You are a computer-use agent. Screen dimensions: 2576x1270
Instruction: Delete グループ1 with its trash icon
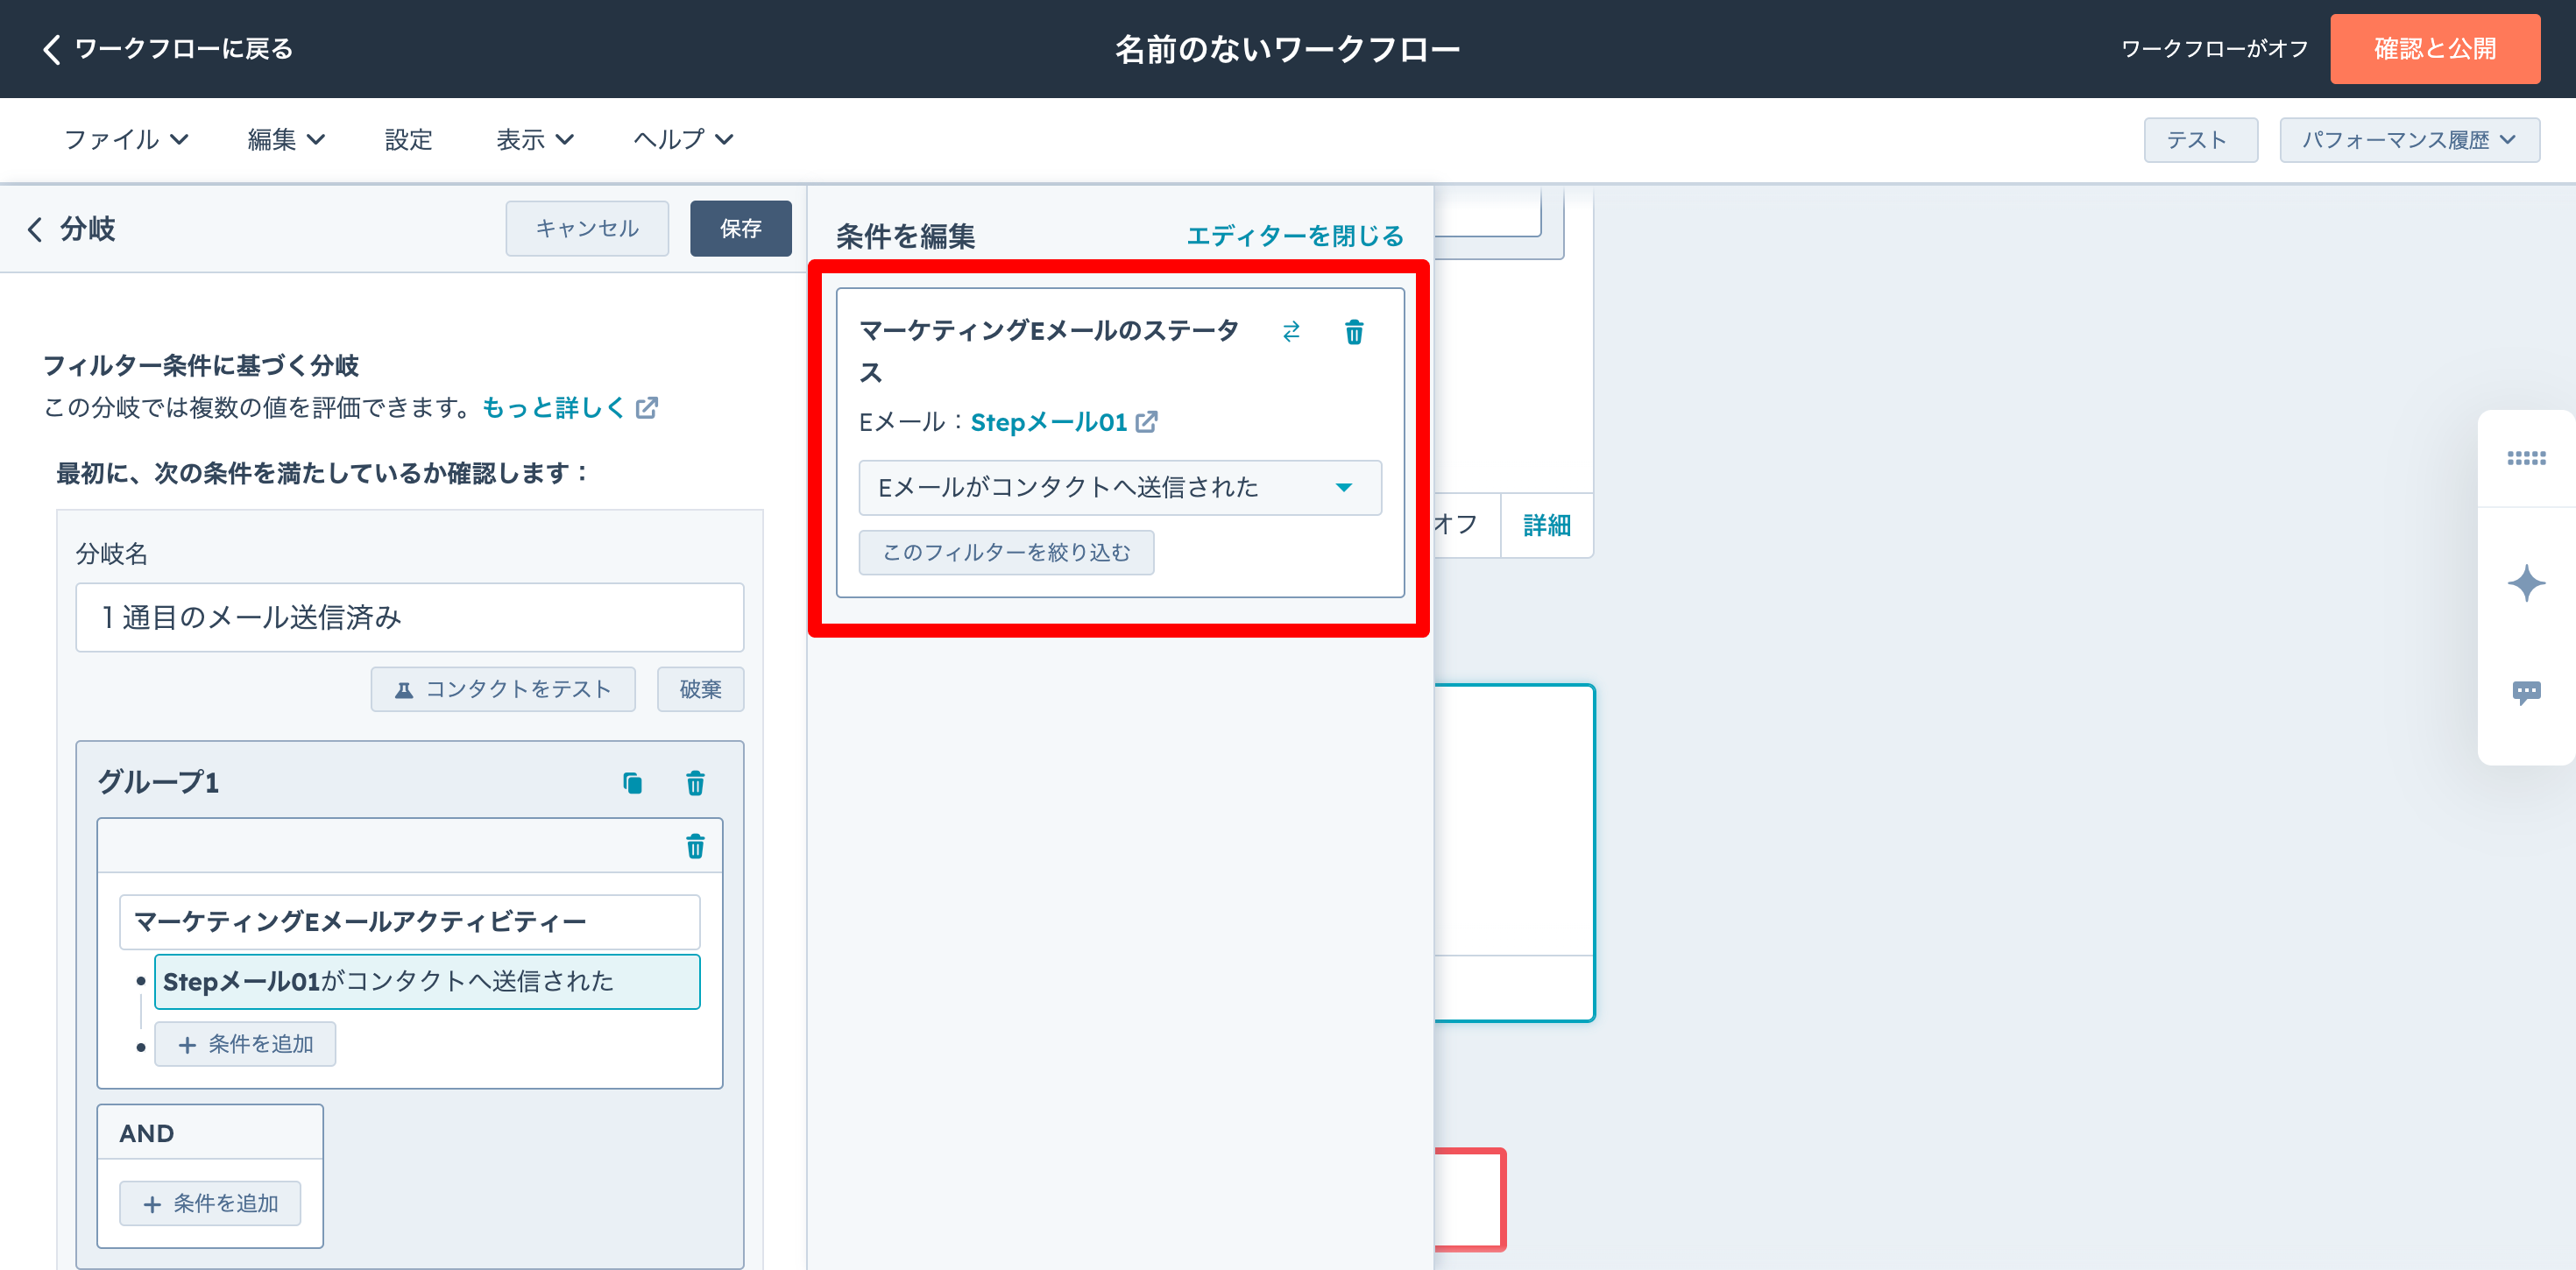click(695, 783)
